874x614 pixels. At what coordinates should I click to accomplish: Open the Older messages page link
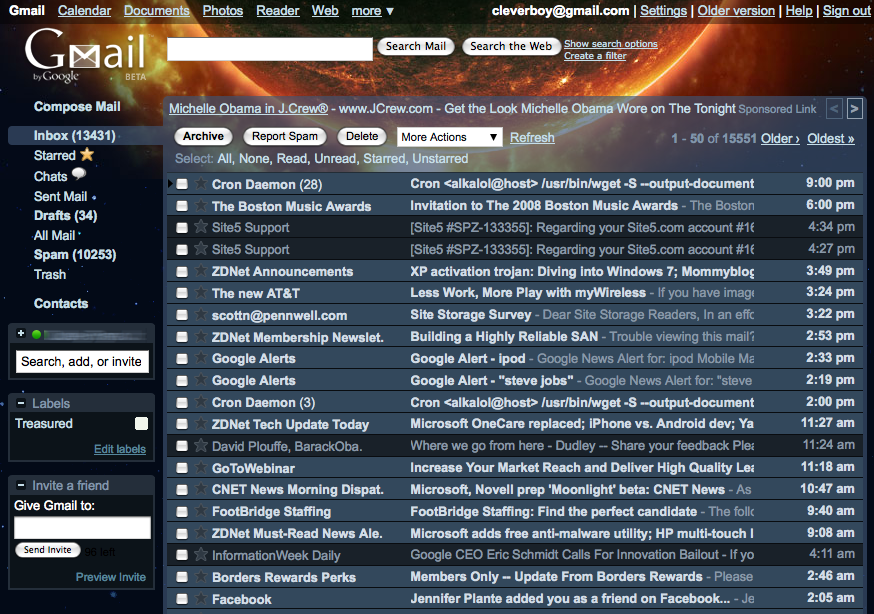(x=780, y=139)
